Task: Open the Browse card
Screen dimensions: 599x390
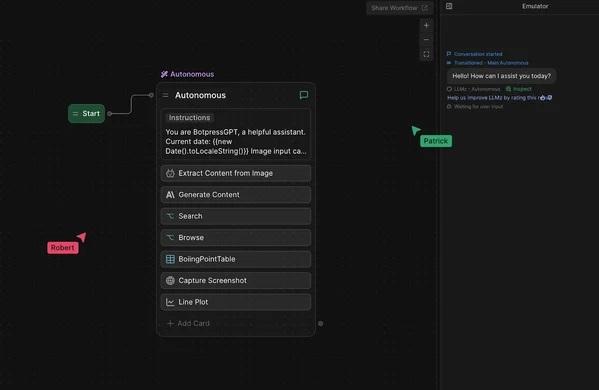Action: tap(236, 238)
